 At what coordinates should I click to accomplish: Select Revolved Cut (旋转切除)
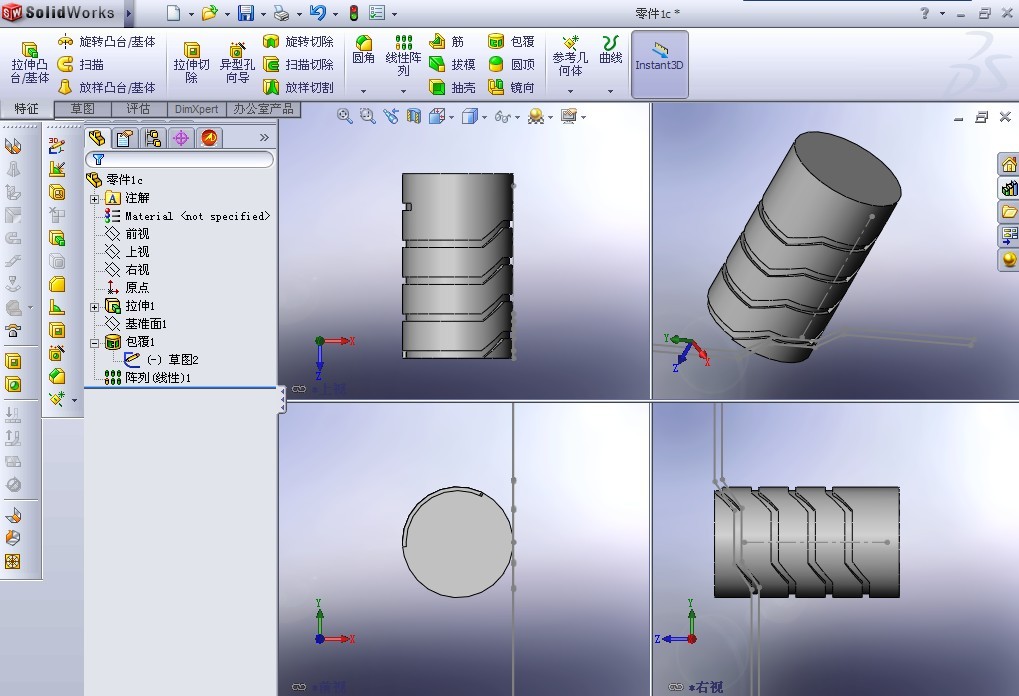coord(298,42)
